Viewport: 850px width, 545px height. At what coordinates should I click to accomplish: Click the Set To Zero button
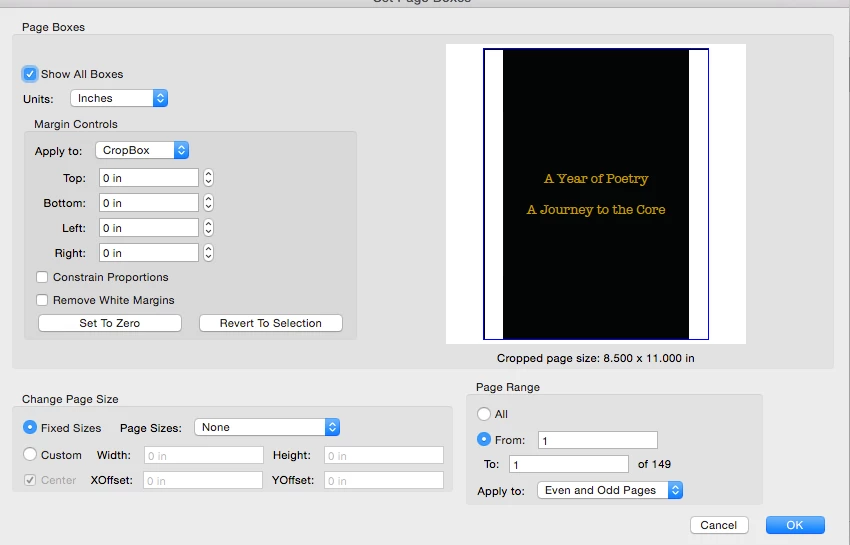tap(110, 323)
